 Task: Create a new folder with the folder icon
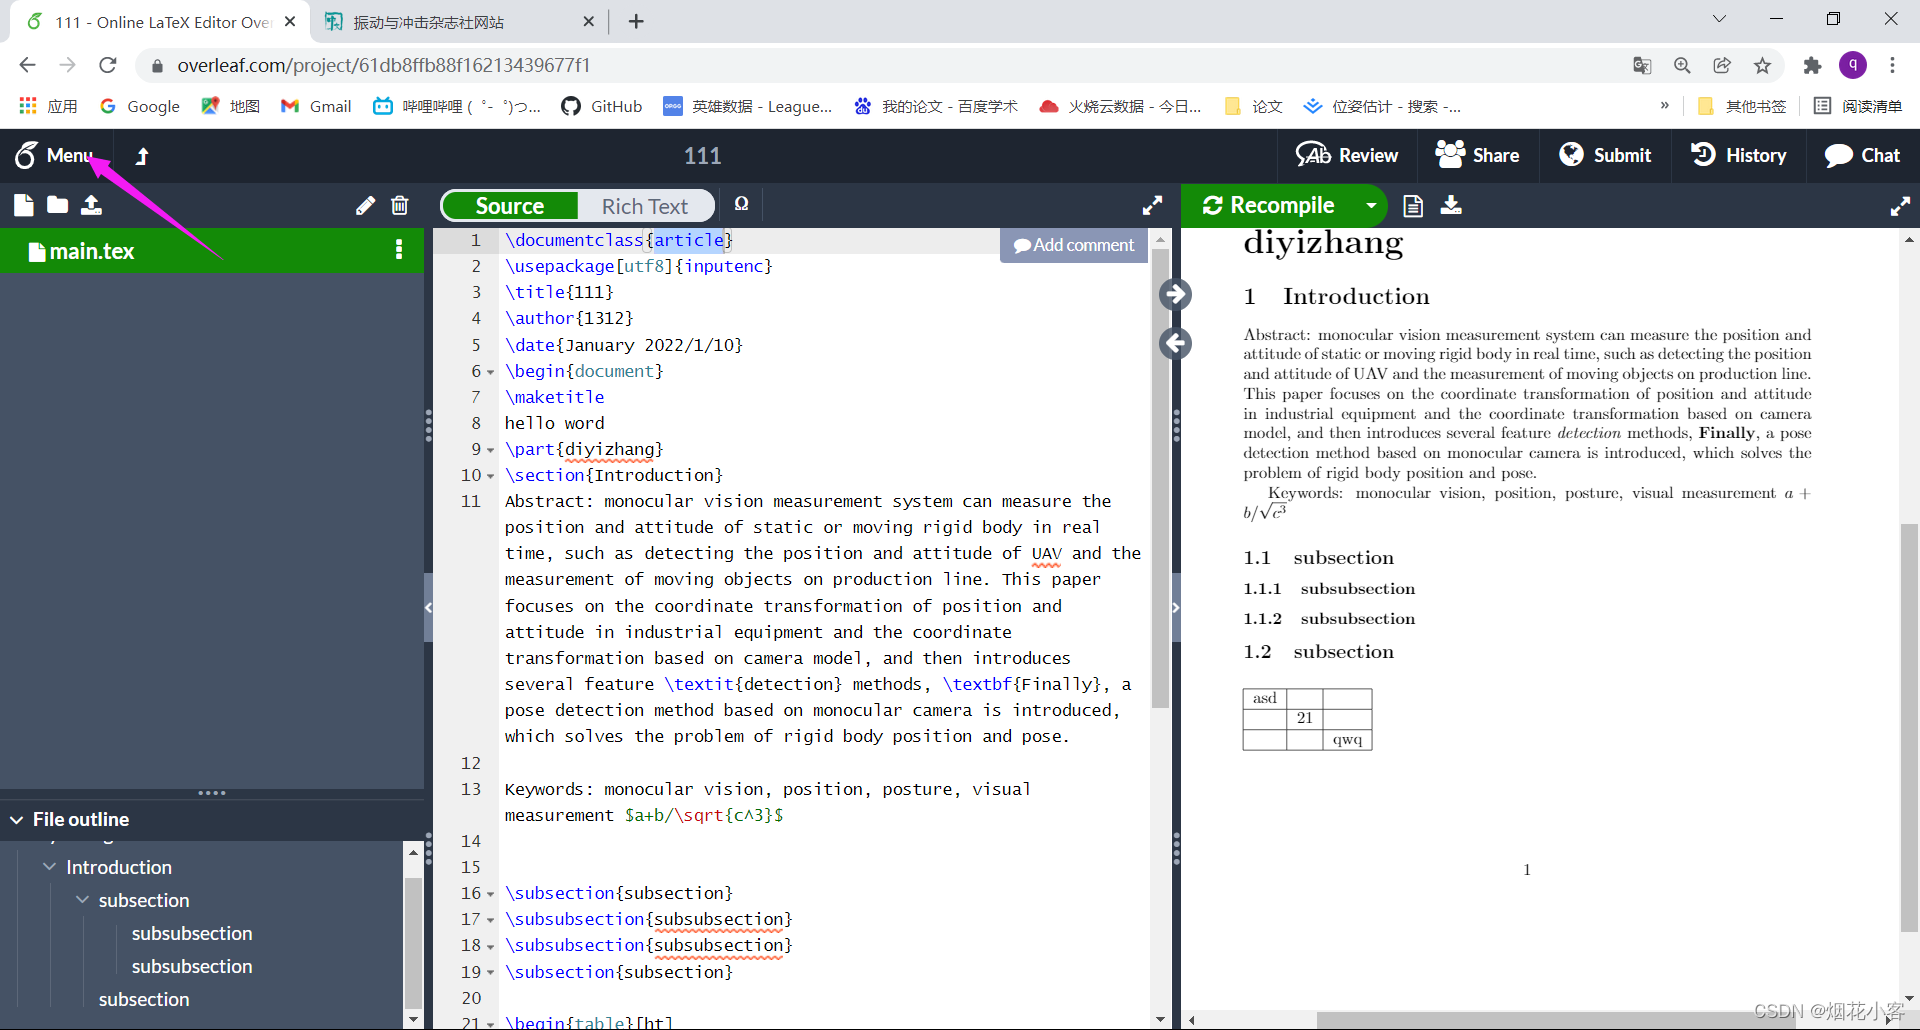[58, 205]
